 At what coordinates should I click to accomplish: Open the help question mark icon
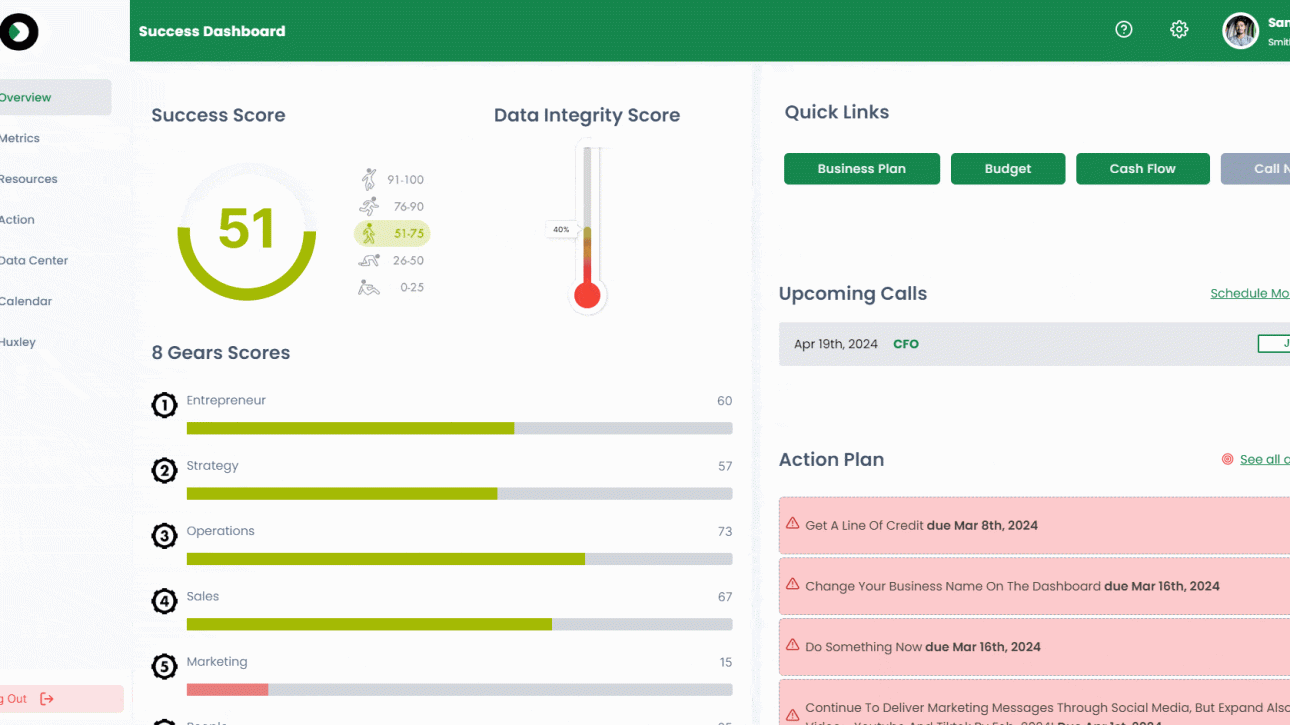1124,30
